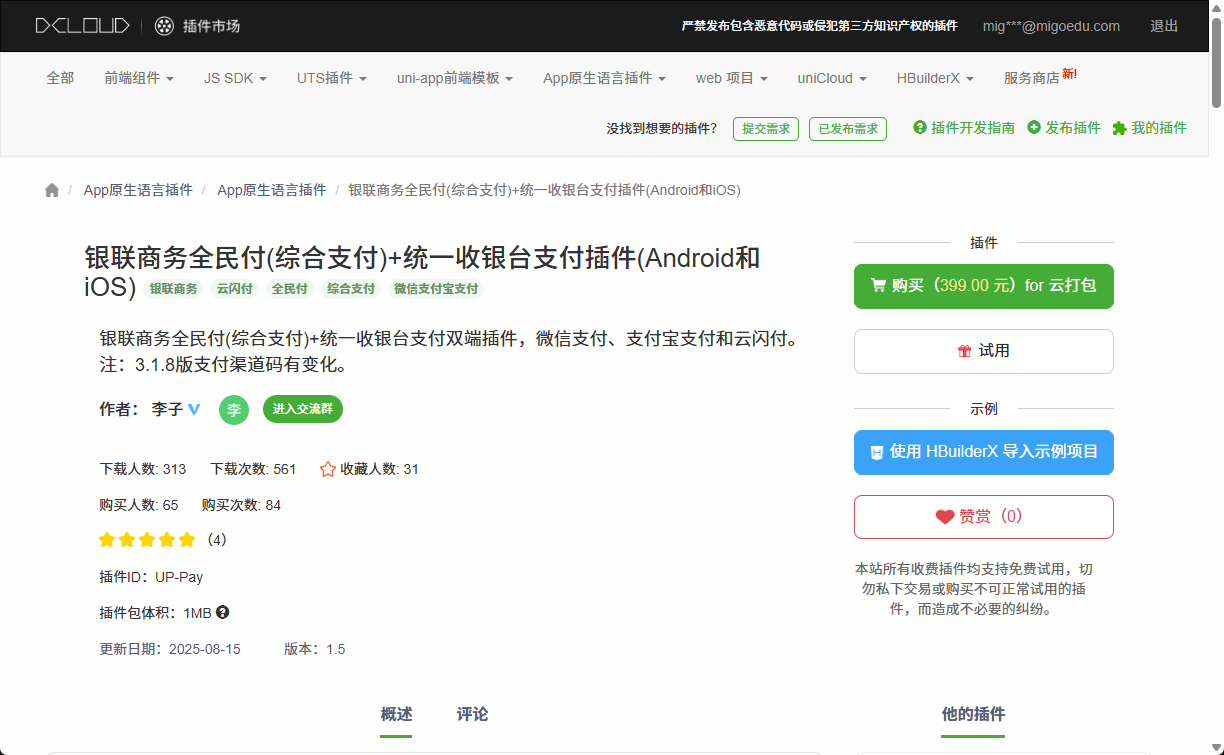Click the author's green avatar icon
This screenshot has height=755, width=1224.
(234, 410)
